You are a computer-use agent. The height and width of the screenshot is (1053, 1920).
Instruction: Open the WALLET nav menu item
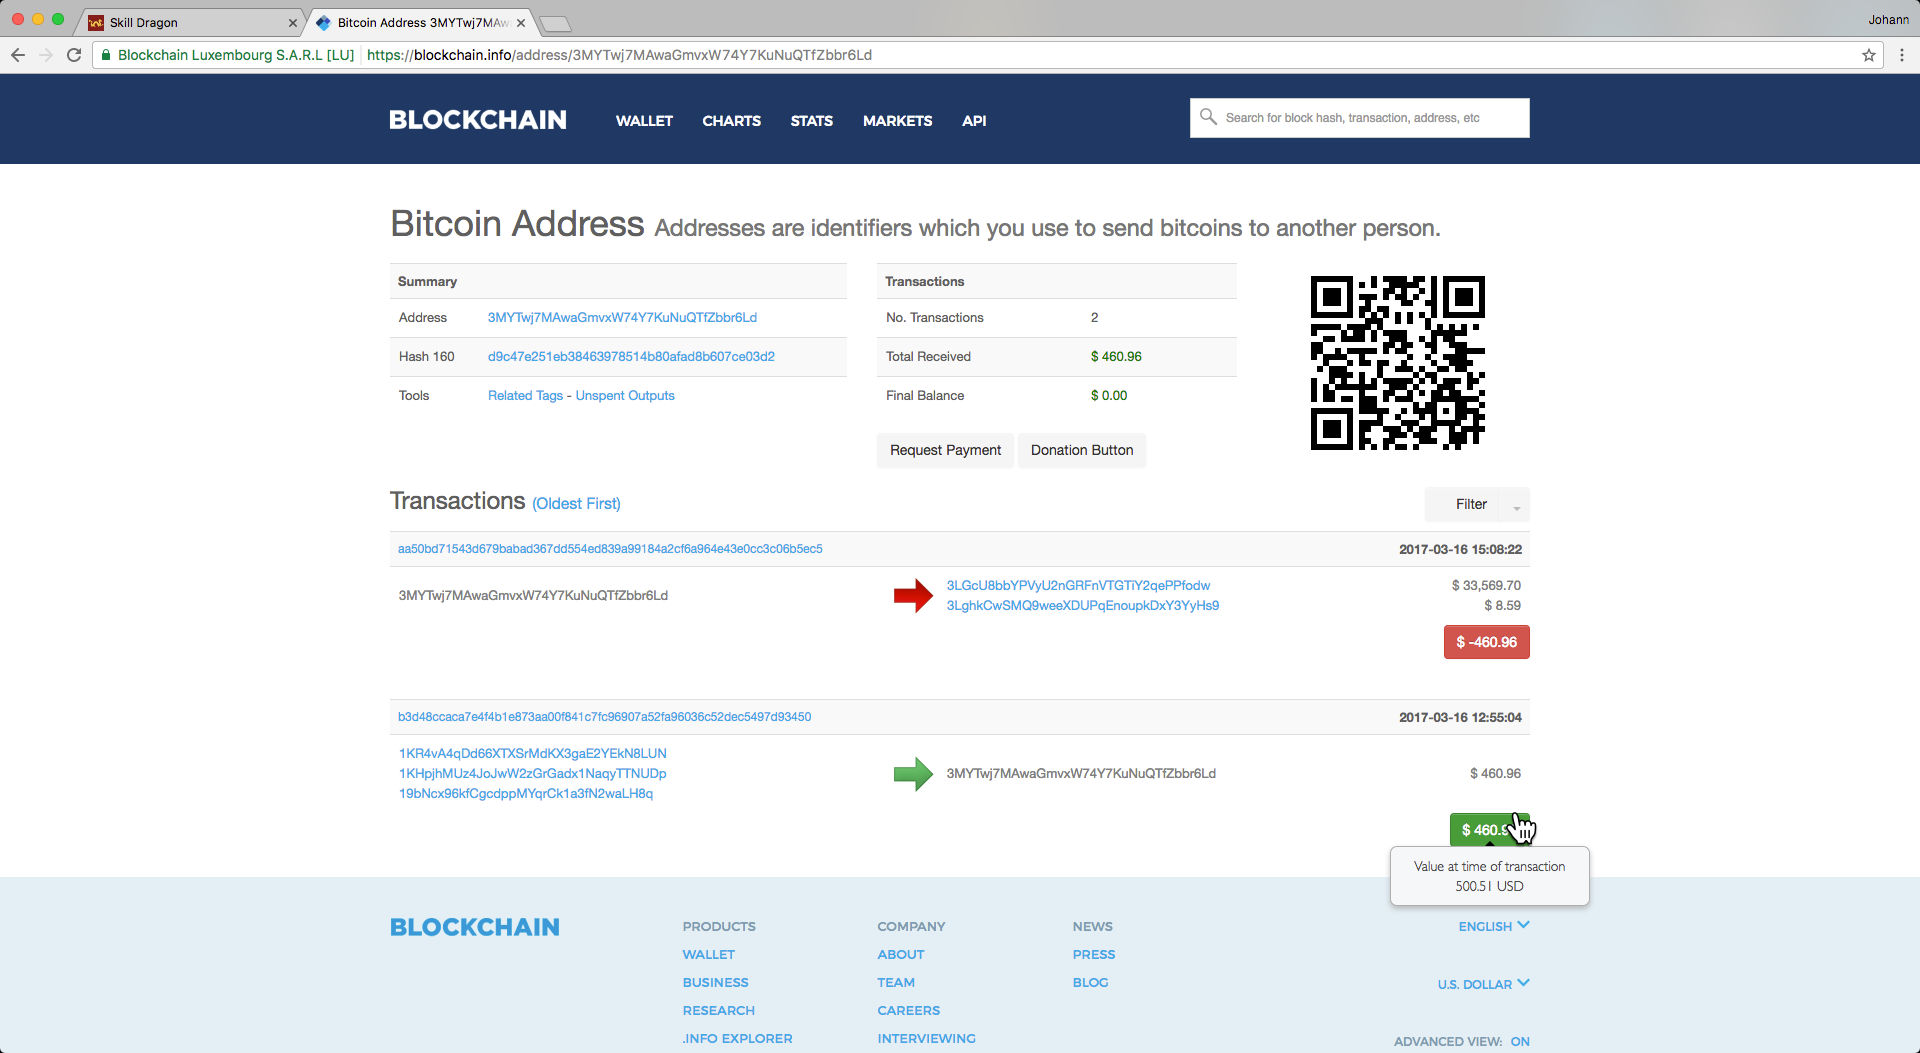tap(644, 120)
